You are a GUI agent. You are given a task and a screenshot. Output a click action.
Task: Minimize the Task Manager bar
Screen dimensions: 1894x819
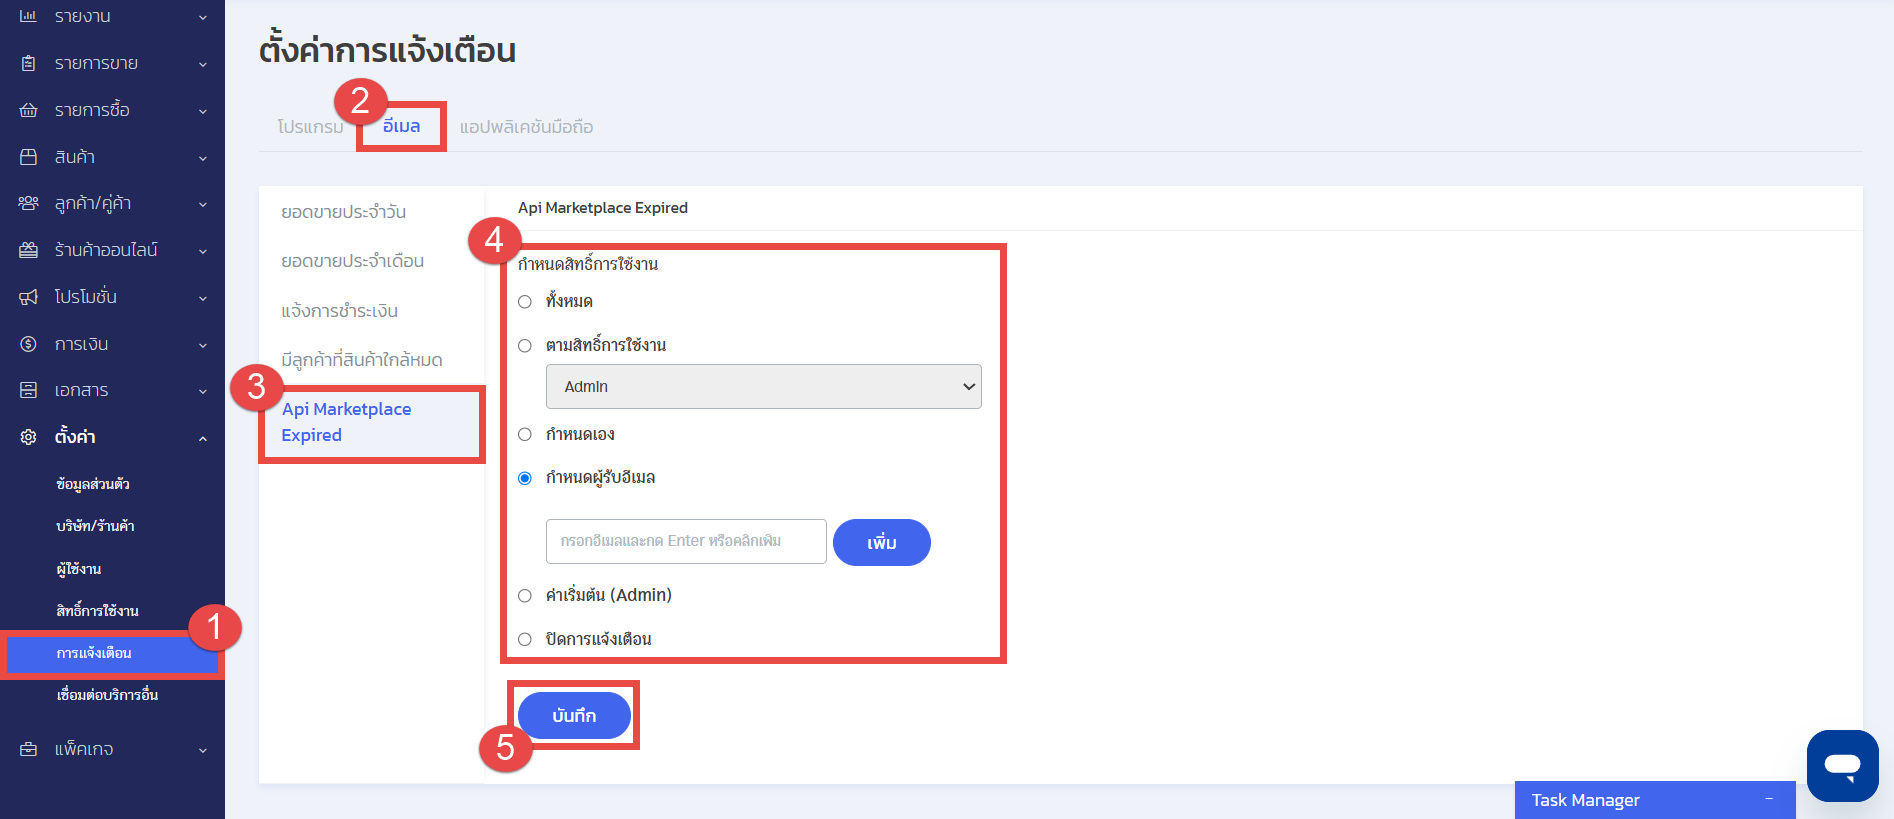coord(1769,800)
